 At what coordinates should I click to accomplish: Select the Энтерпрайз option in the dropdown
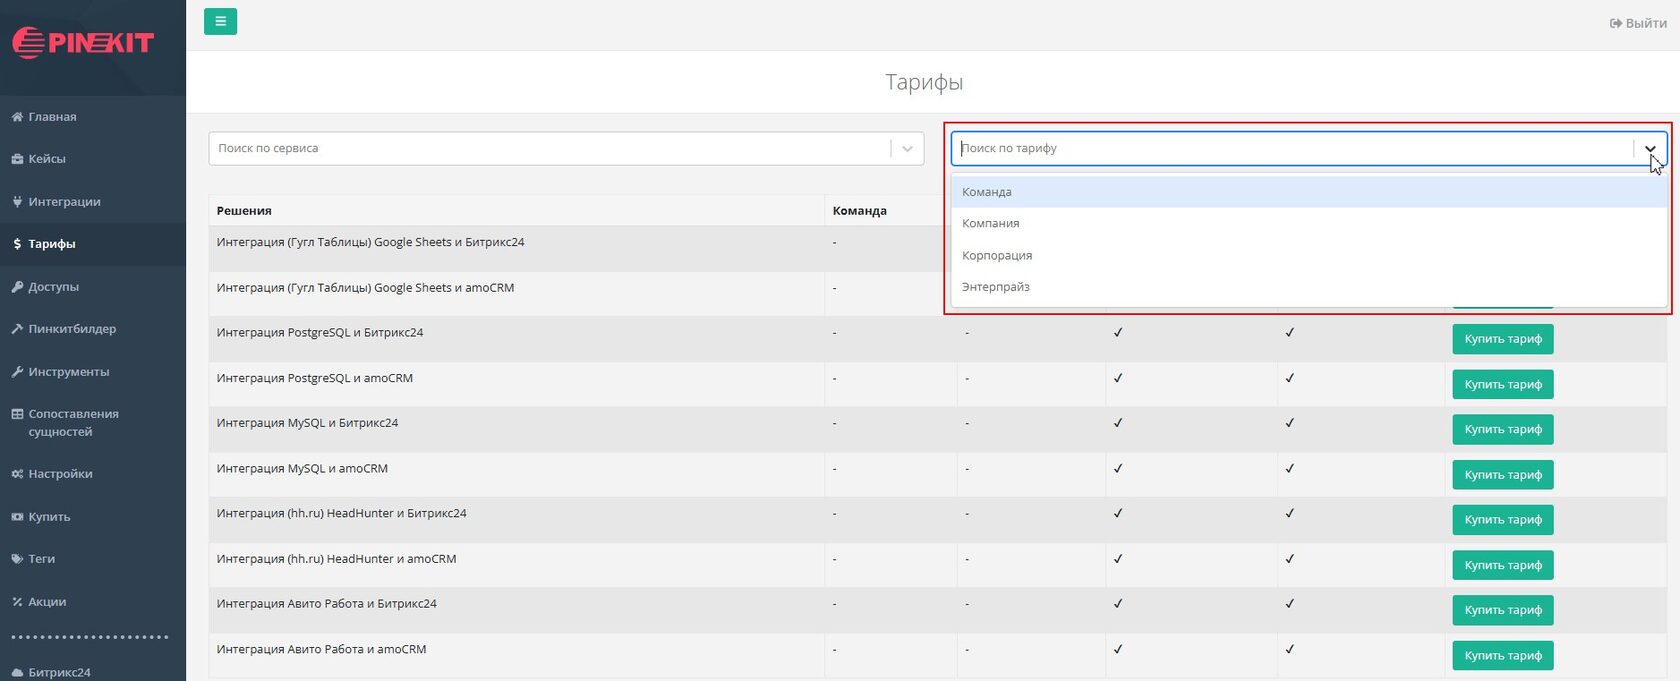(1309, 287)
